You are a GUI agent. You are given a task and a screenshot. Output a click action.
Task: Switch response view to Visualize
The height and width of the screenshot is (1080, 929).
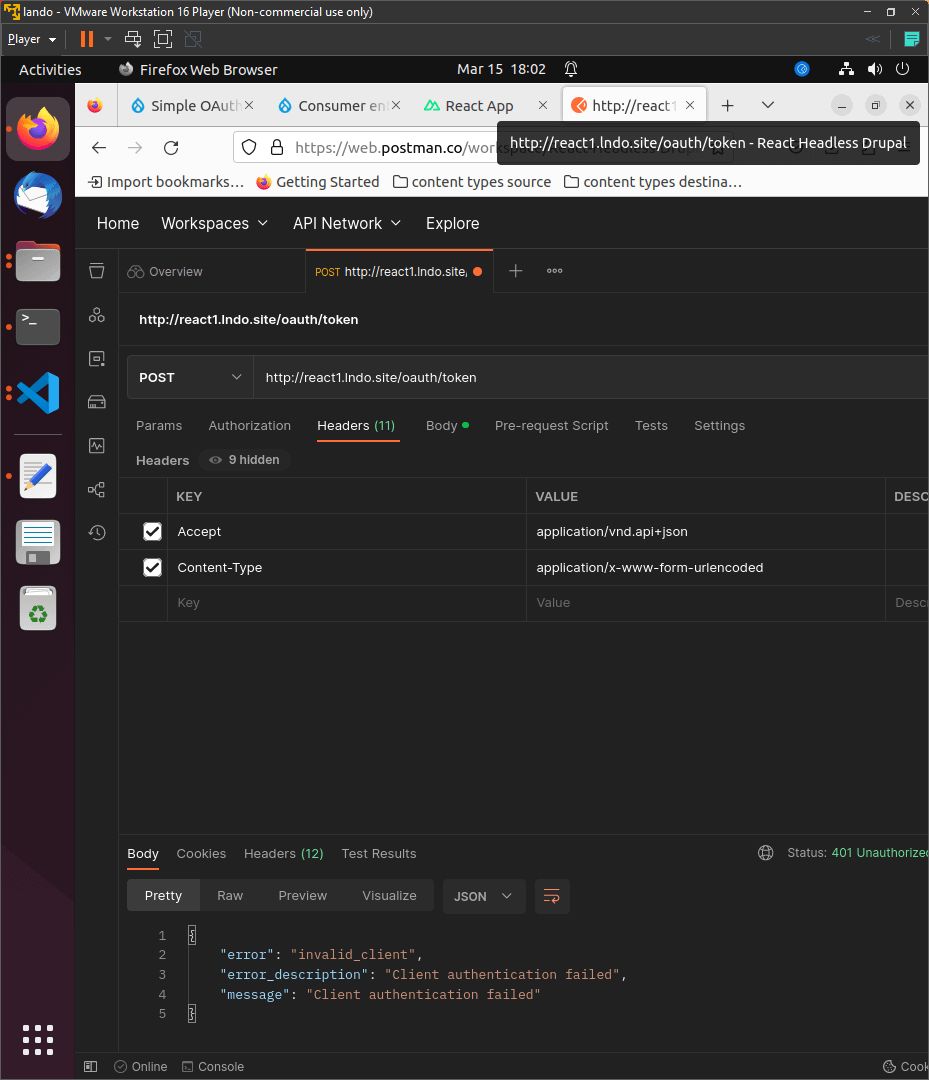pyautogui.click(x=389, y=896)
